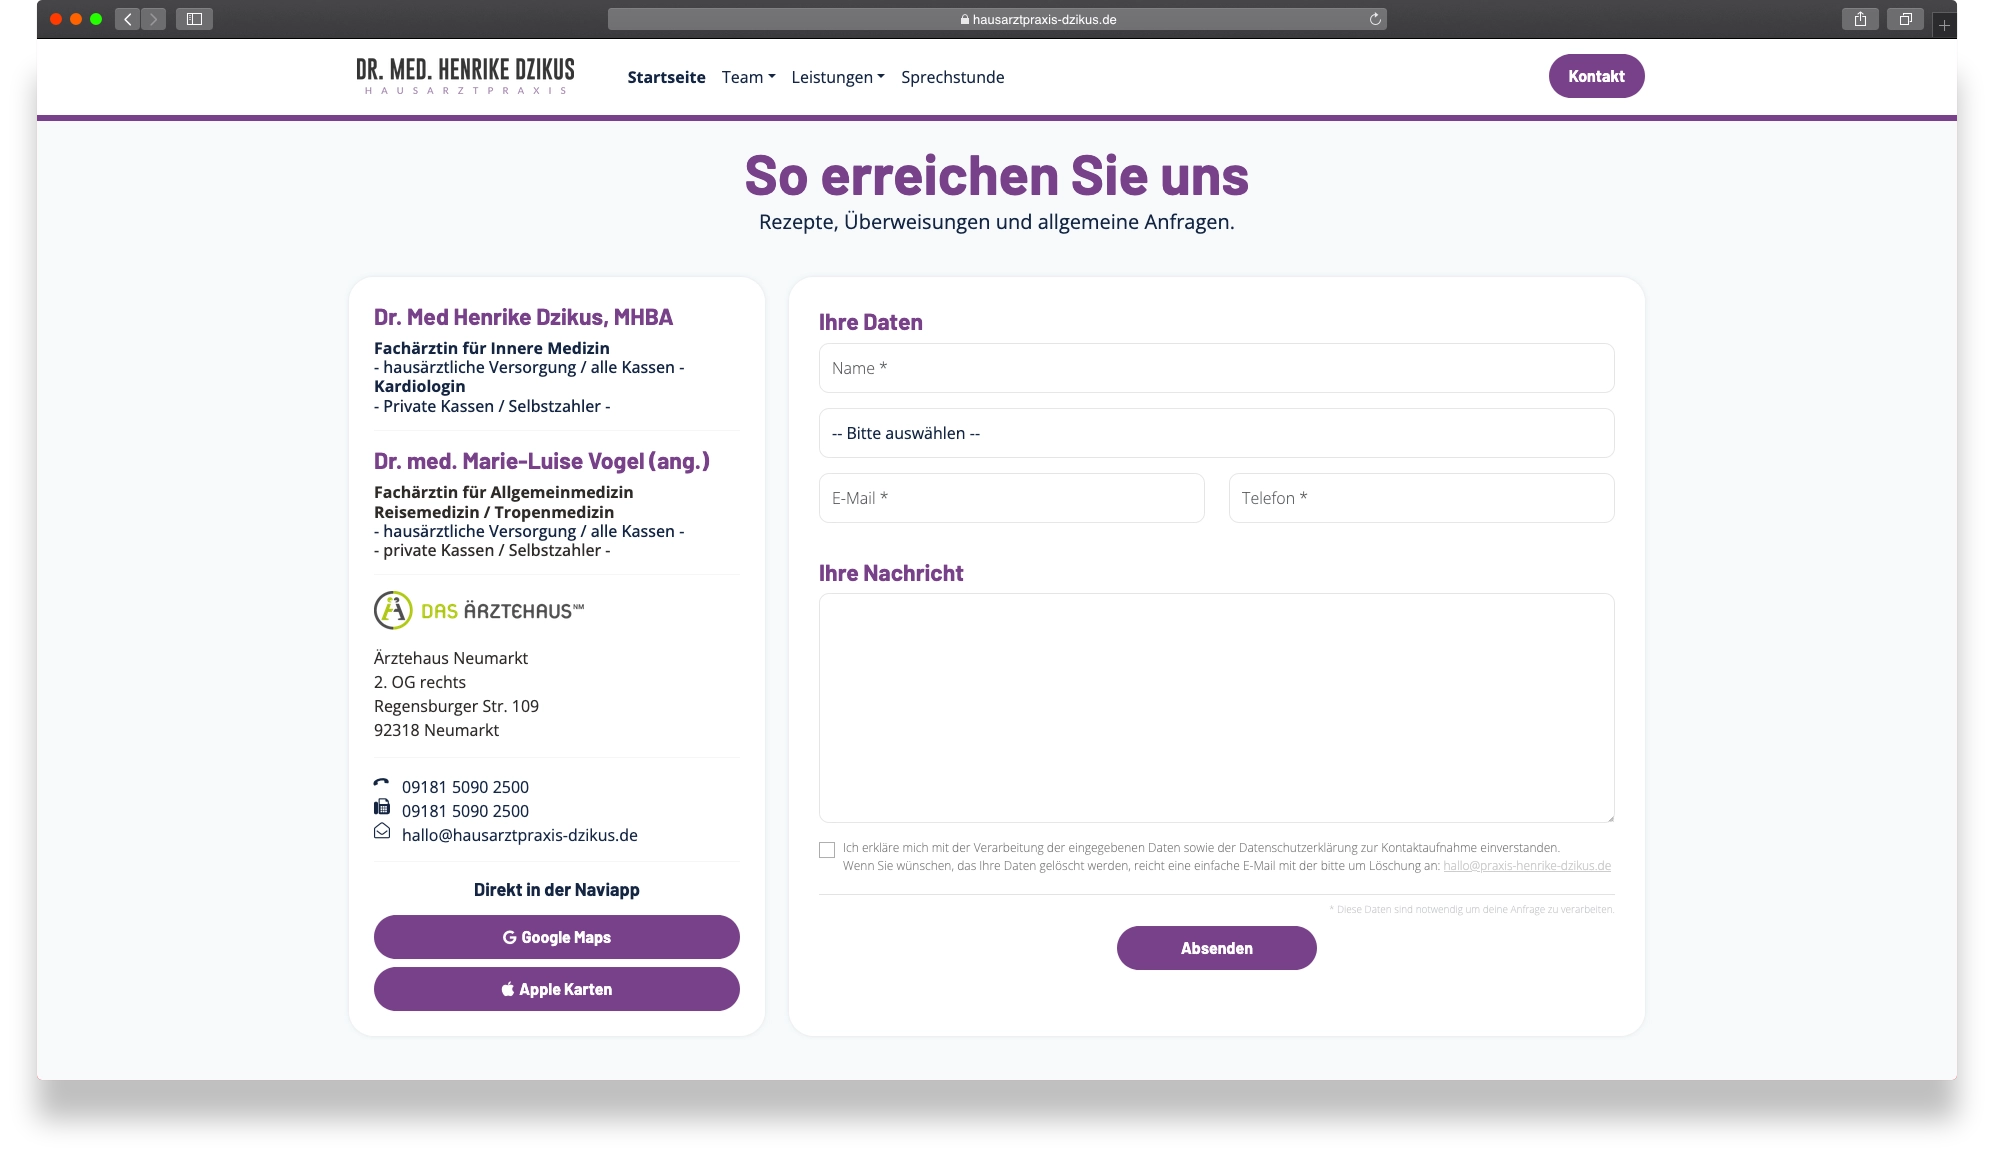Click hallo@hausarztpraxis-dzikus.de contact email

(x=520, y=835)
